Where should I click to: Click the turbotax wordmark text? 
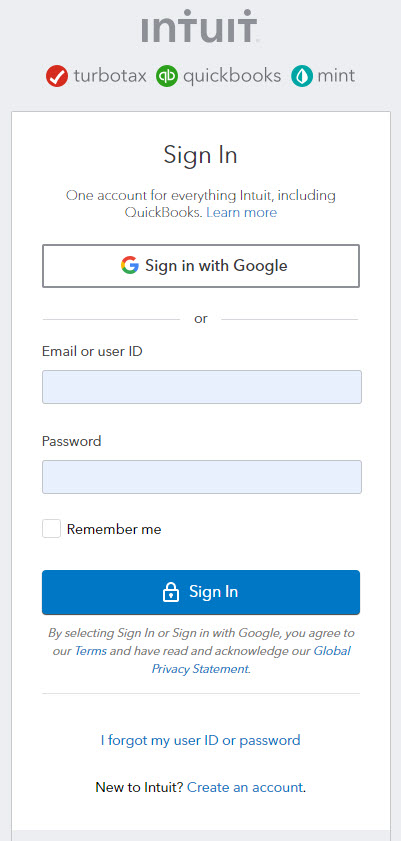(110, 76)
